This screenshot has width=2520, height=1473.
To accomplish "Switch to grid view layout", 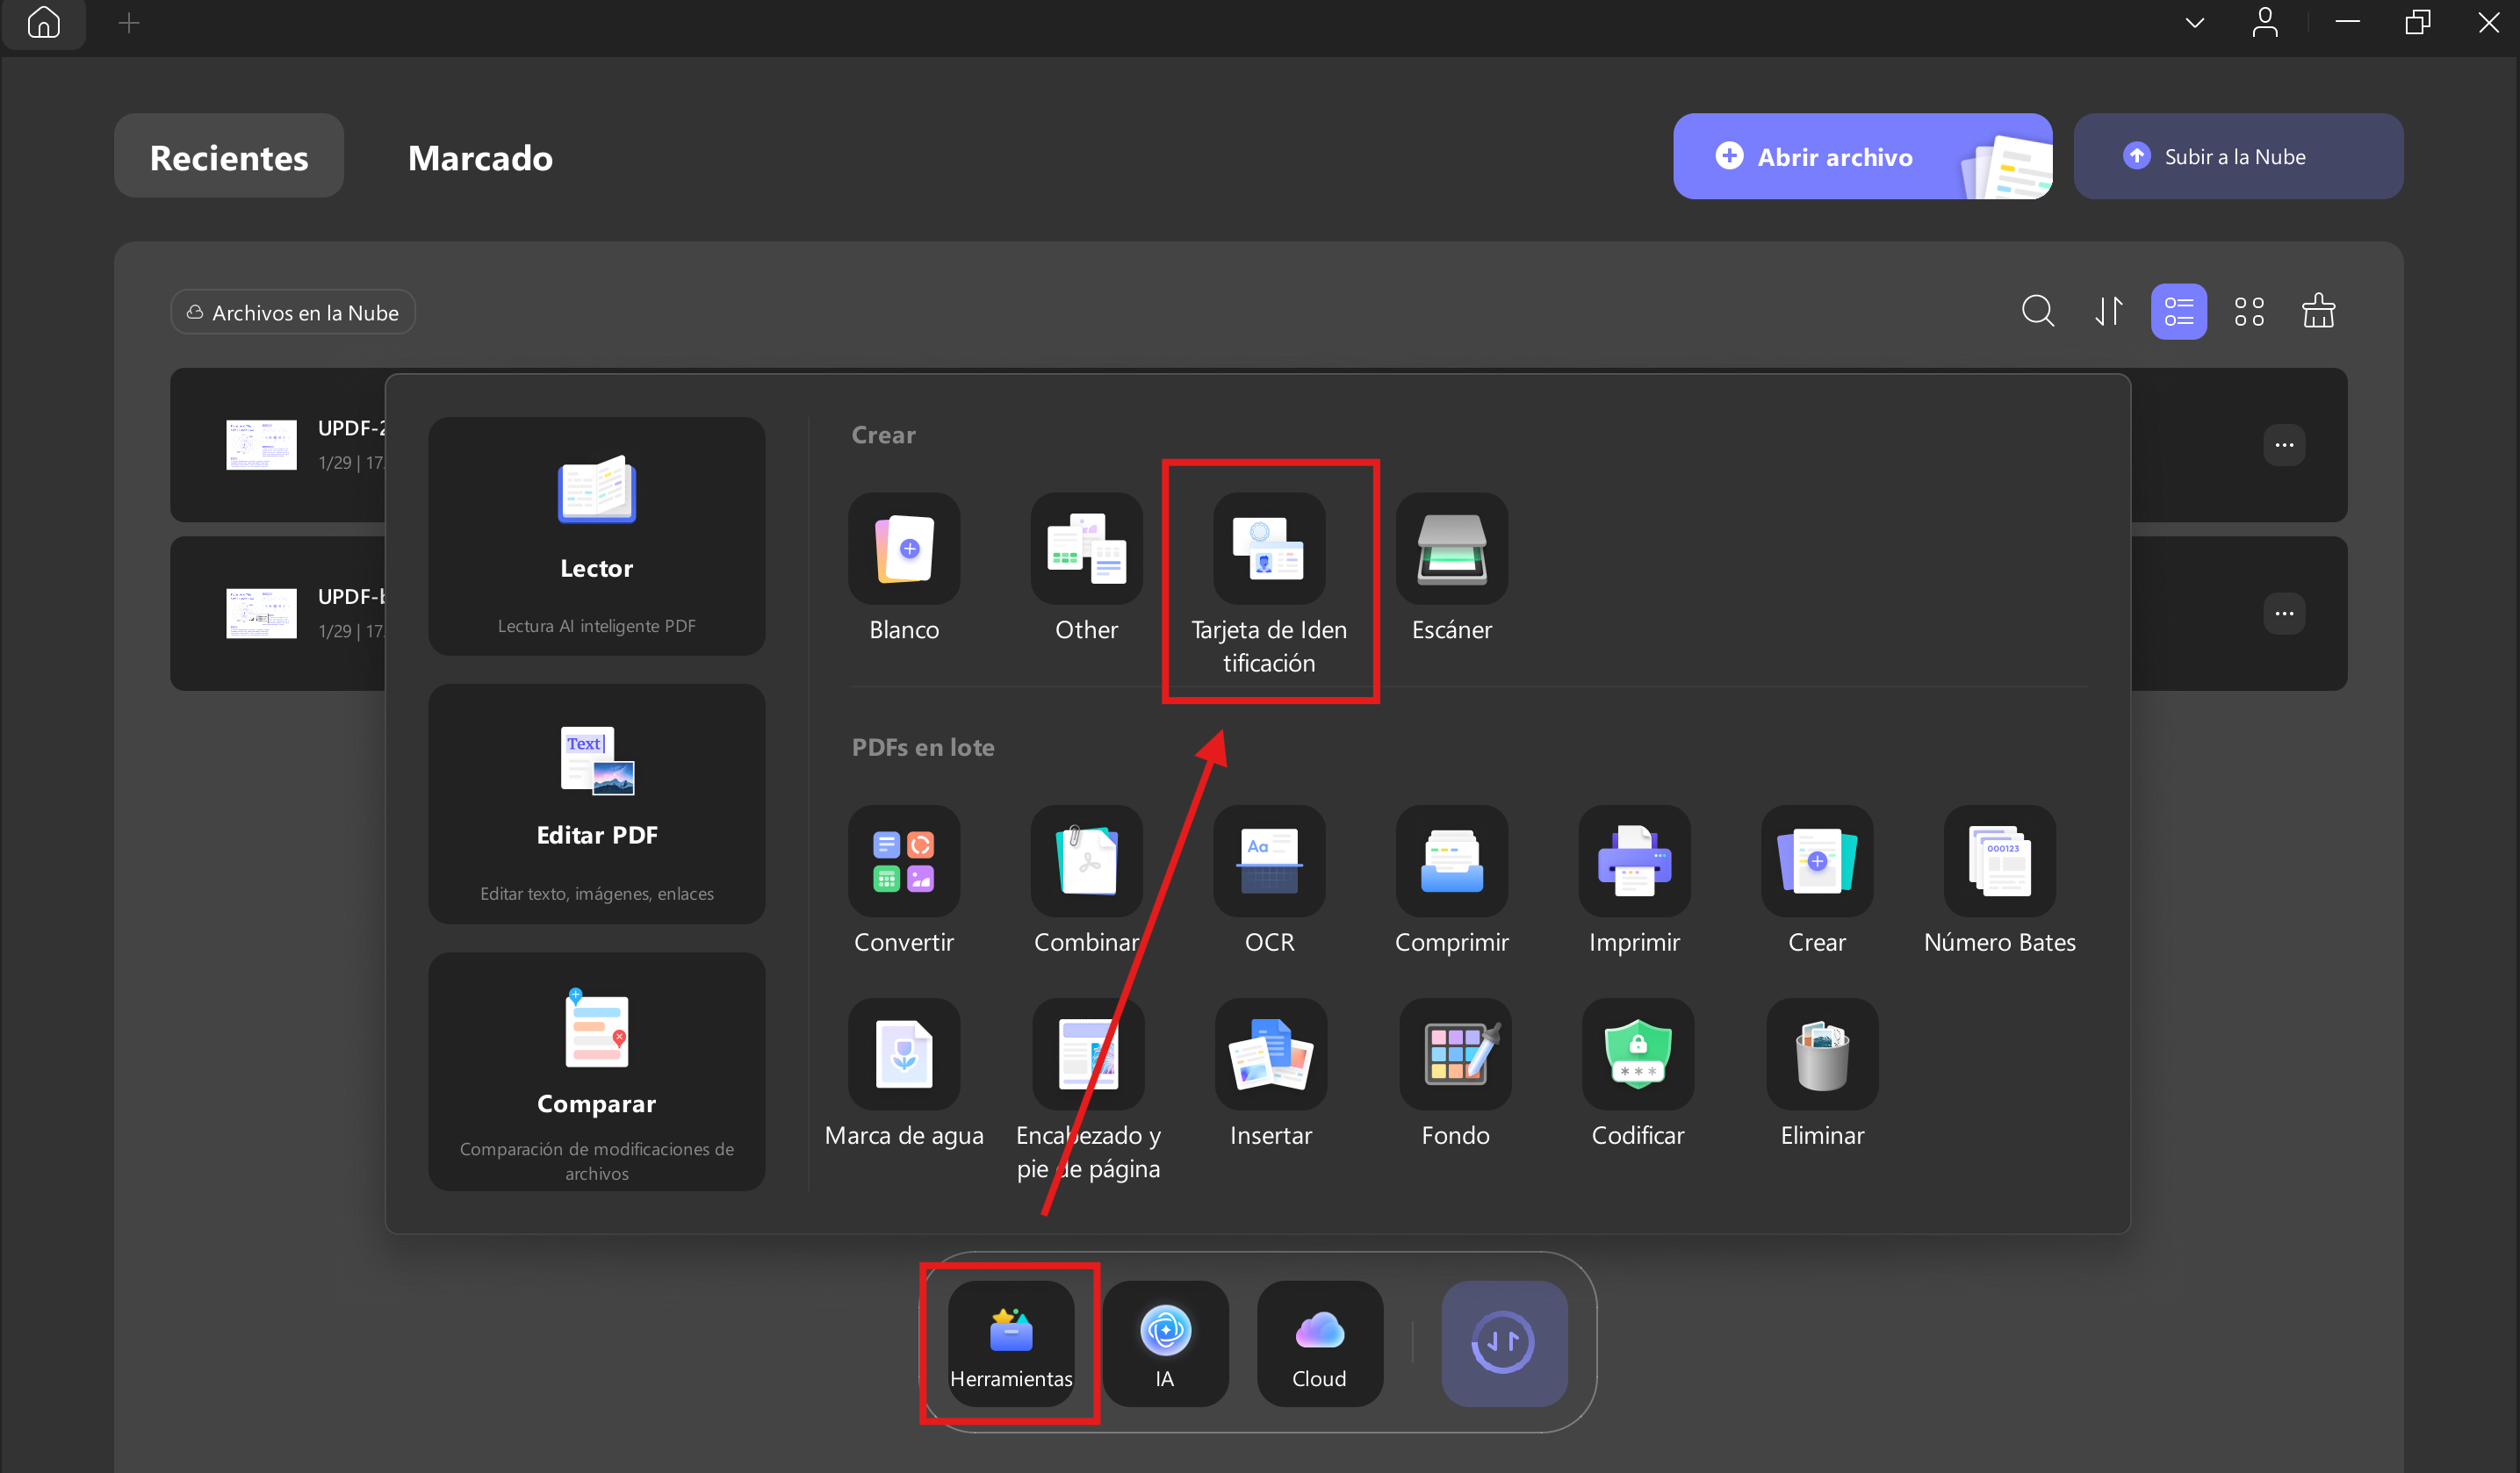I will tap(2249, 311).
